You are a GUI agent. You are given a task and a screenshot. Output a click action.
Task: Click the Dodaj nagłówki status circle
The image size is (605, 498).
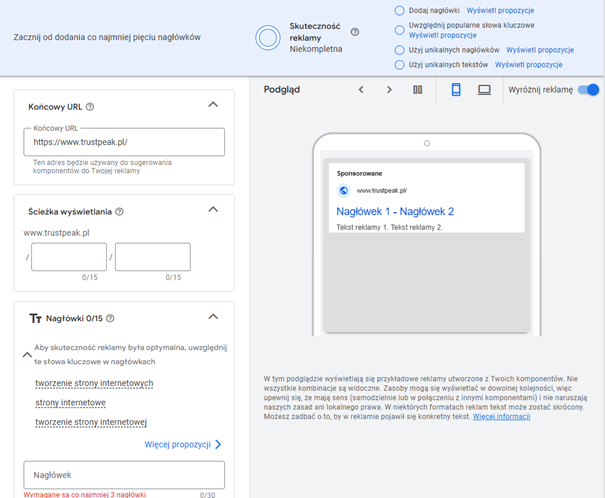point(399,10)
